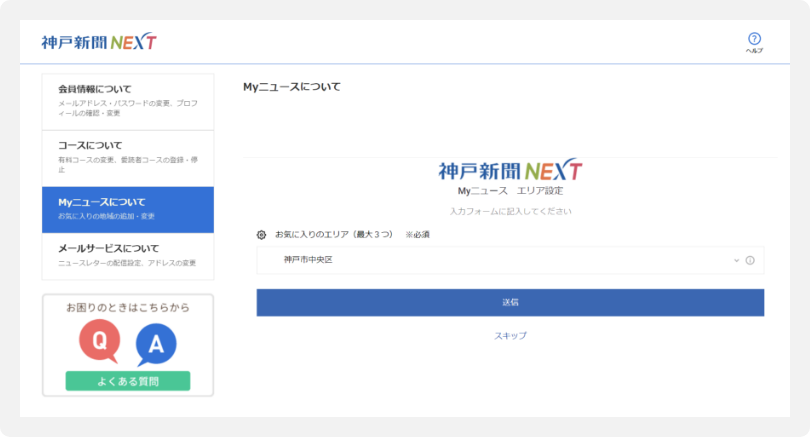This screenshot has width=810, height=437.
Task: Click the center 神戸新聞NEXT form logo
Action: (510, 169)
